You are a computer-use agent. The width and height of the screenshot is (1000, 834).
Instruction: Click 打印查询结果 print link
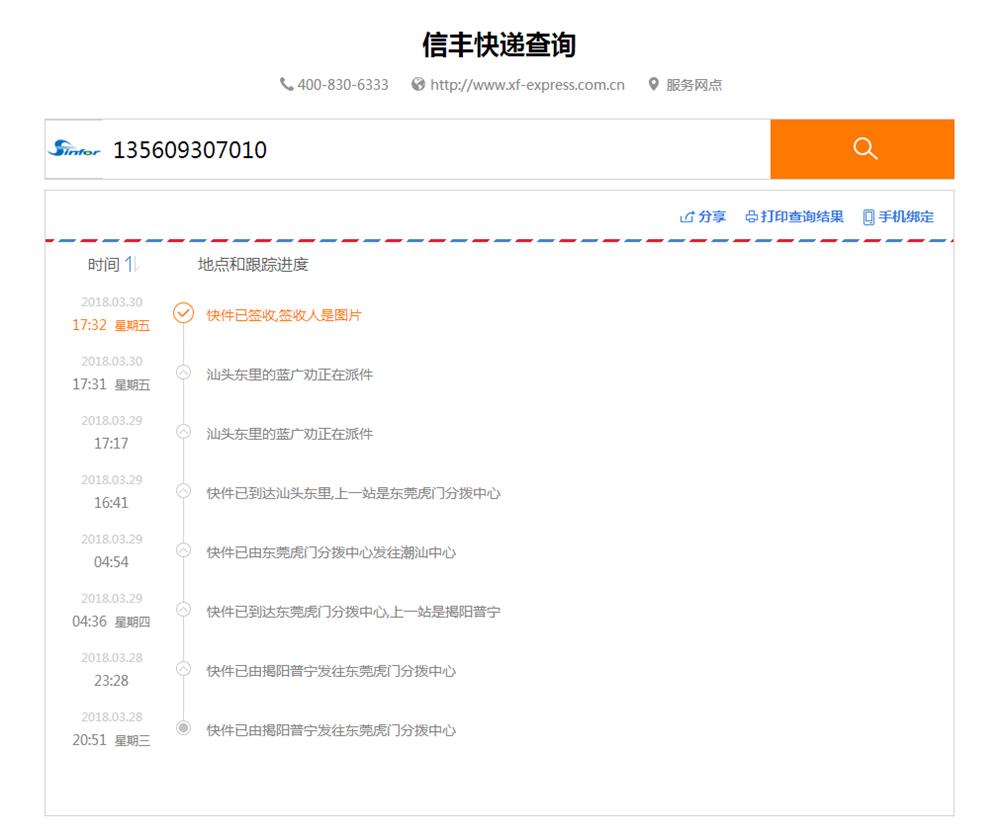(795, 217)
